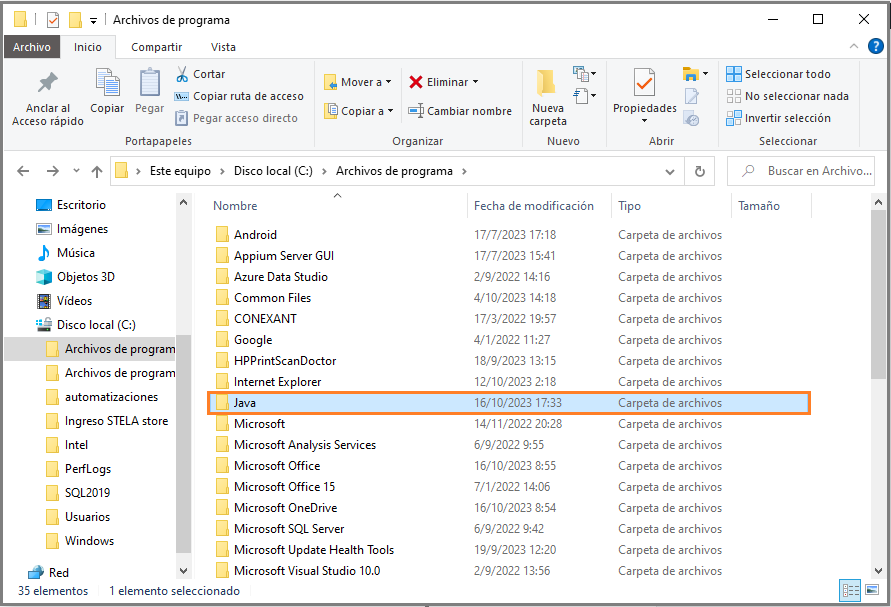This screenshot has width=891, height=607.
Task: Sort by the Nombre column header
Action: click(235, 206)
